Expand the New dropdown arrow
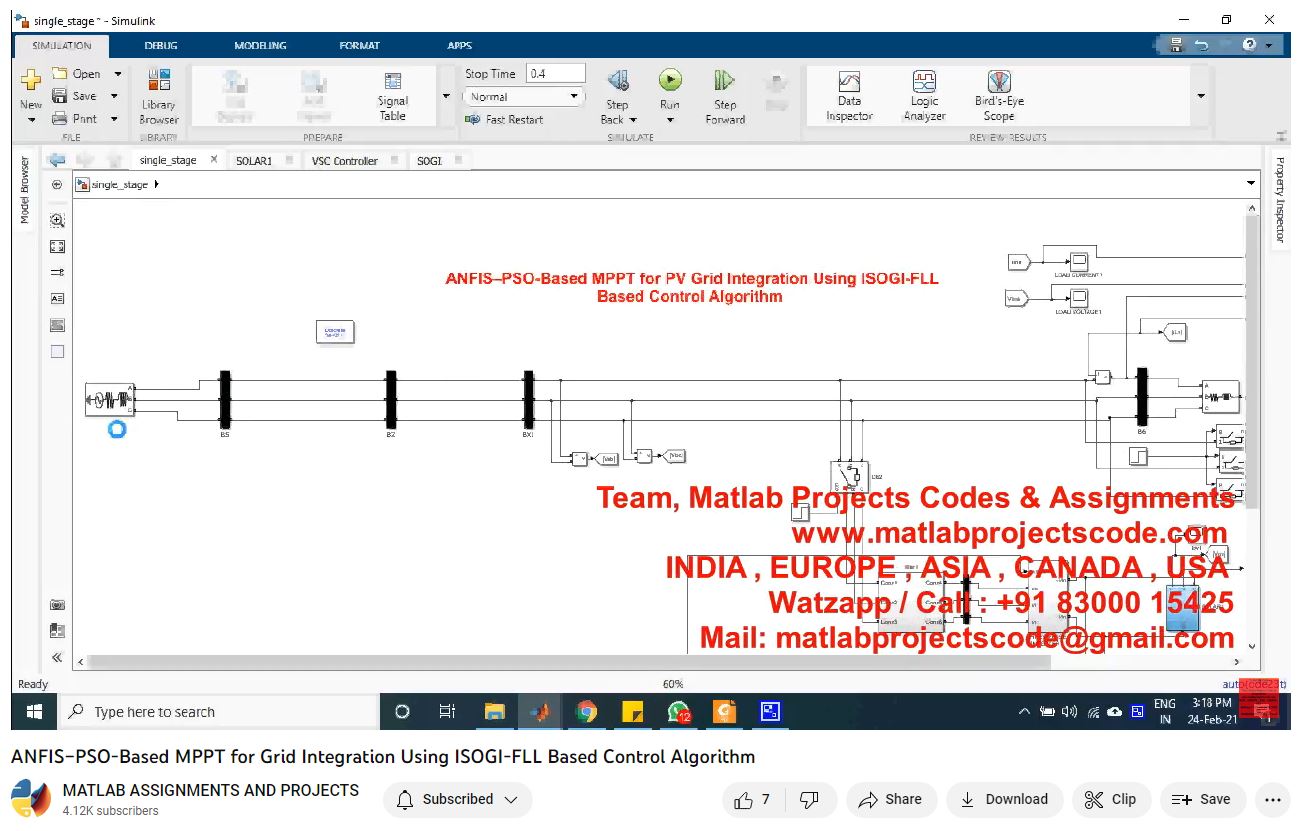Screen dimensions: 1301x831 tap(31, 119)
